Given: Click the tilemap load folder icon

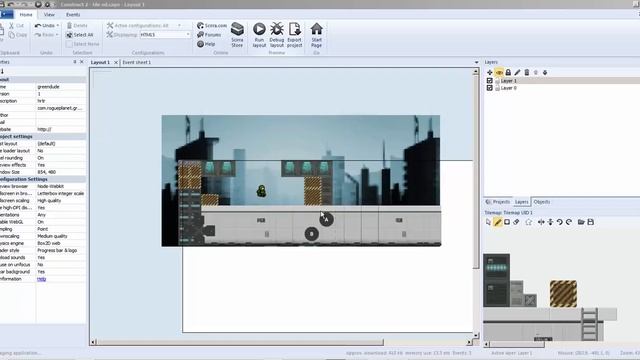Looking at the screenshot, I should [581, 222].
